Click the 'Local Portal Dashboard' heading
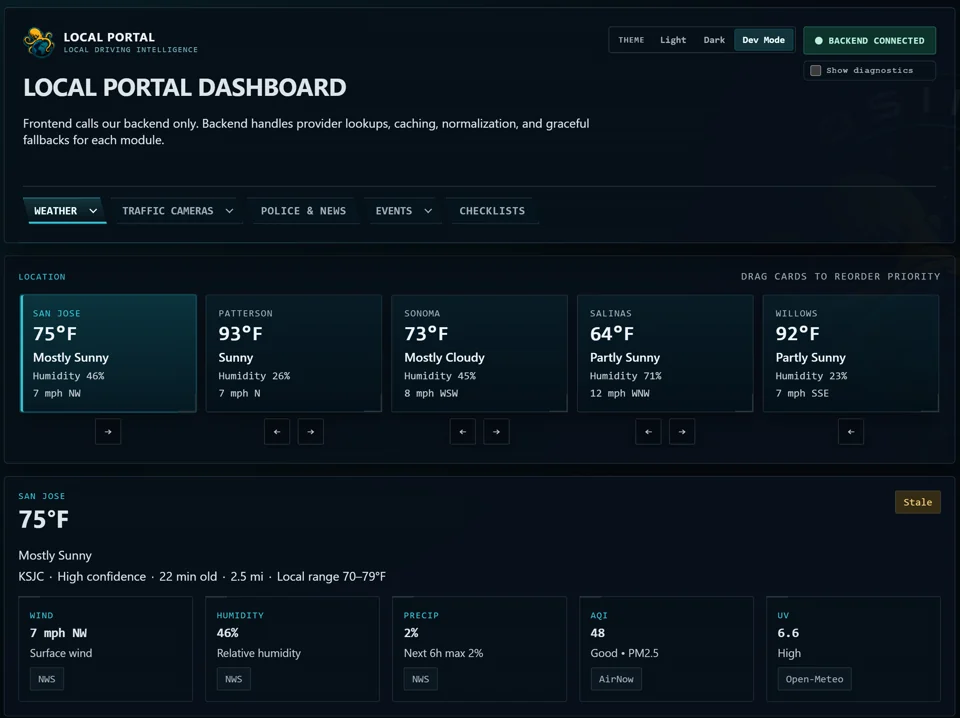960x718 pixels. 185,88
